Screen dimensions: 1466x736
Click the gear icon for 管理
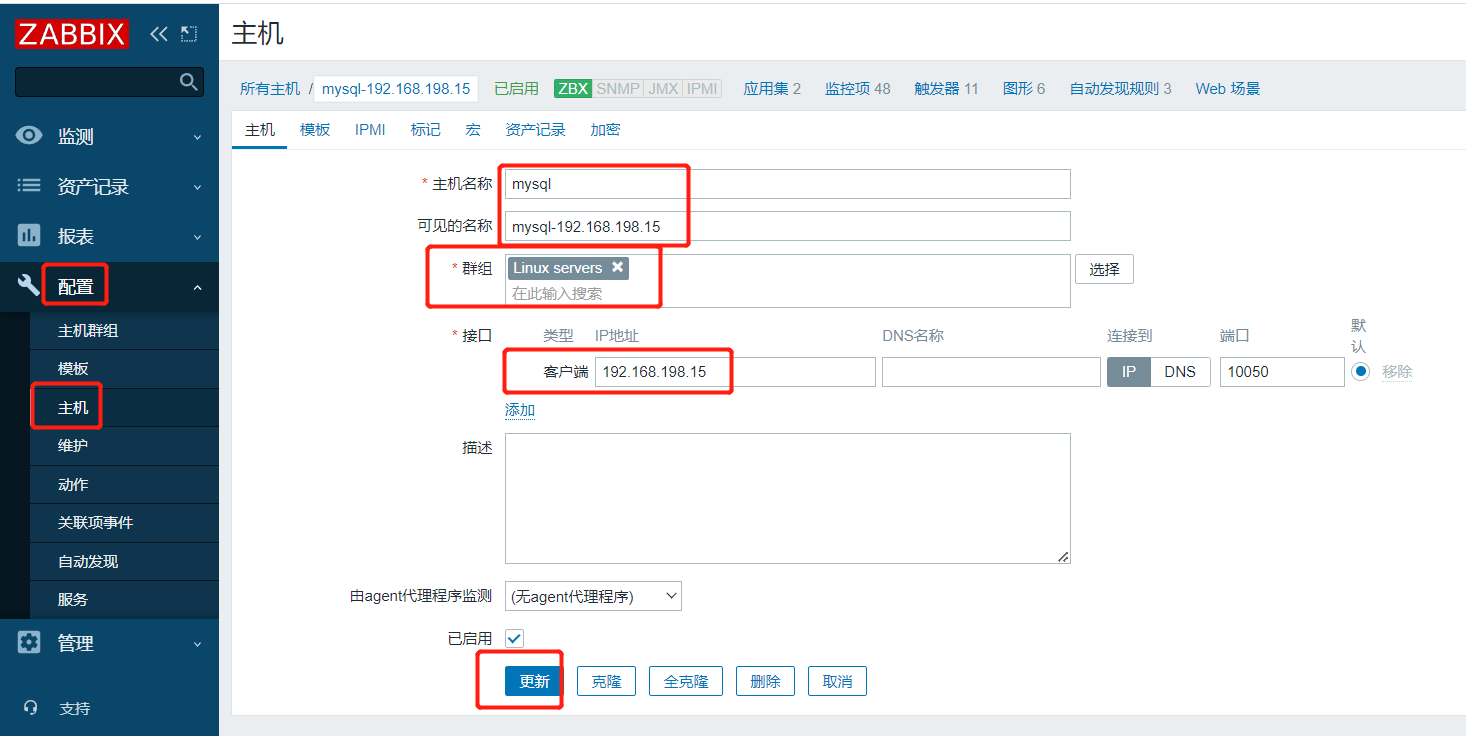point(30,643)
